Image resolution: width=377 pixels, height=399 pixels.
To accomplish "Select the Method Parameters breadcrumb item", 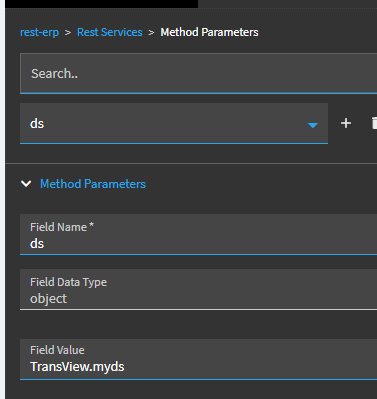I will [x=209, y=32].
